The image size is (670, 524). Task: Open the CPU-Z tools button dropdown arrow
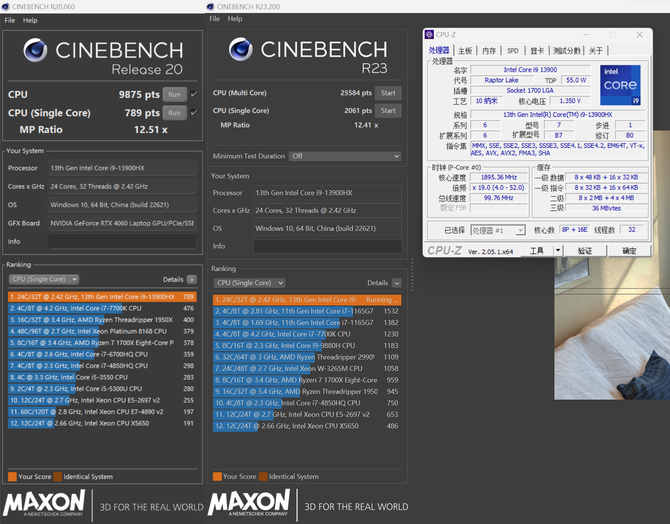coord(558,250)
